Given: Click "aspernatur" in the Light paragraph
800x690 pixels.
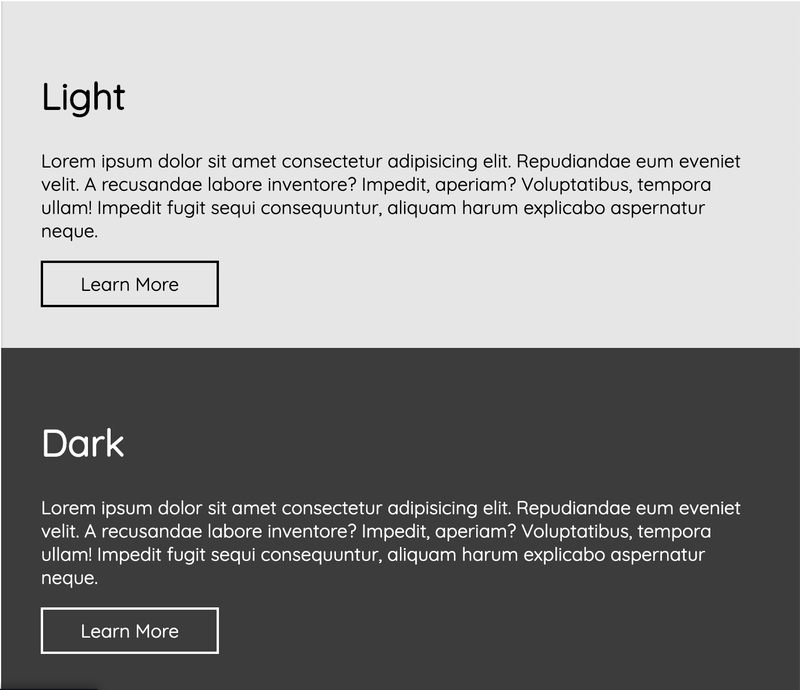Looking at the screenshot, I should (657, 208).
